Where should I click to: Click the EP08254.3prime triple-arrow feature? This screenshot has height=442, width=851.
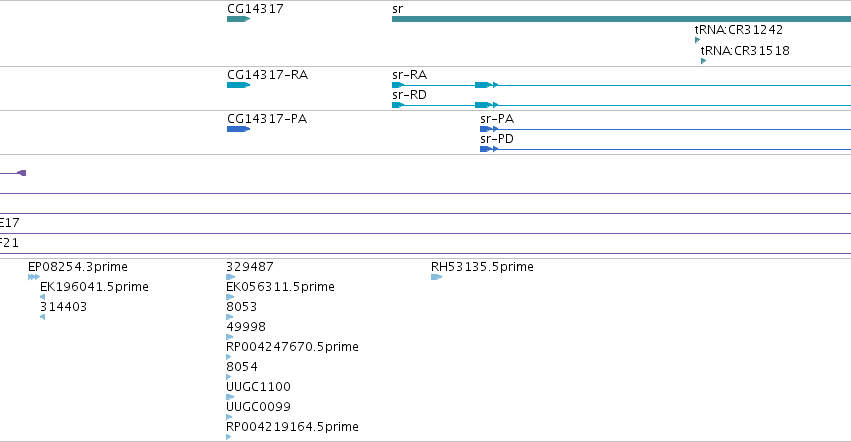tap(34, 277)
